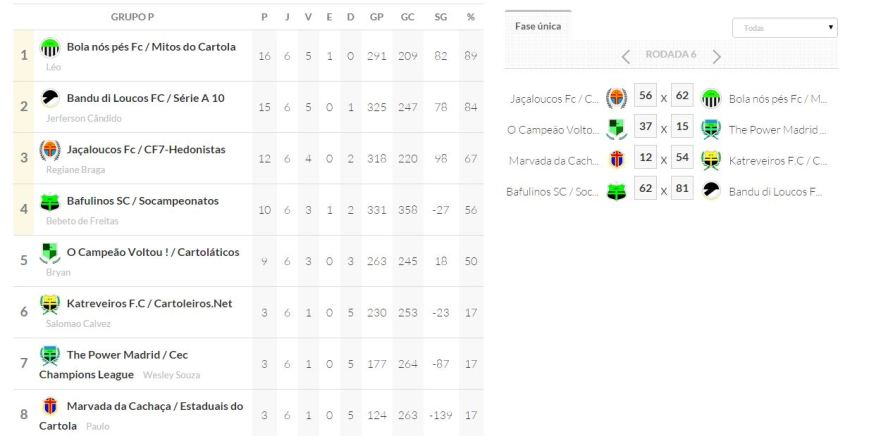Sort standings by P points column header
869x436 pixels.
(264, 17)
